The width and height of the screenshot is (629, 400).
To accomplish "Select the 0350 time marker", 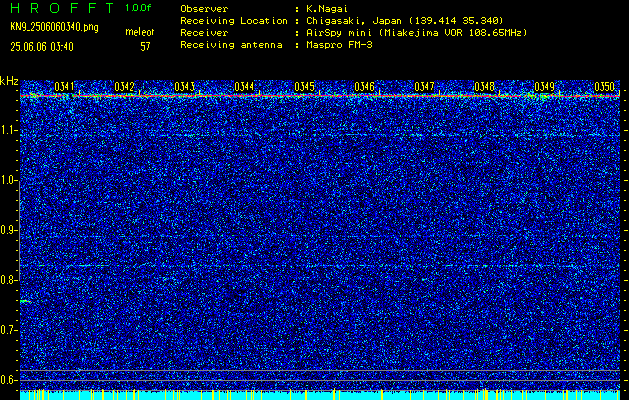I will (x=604, y=86).
